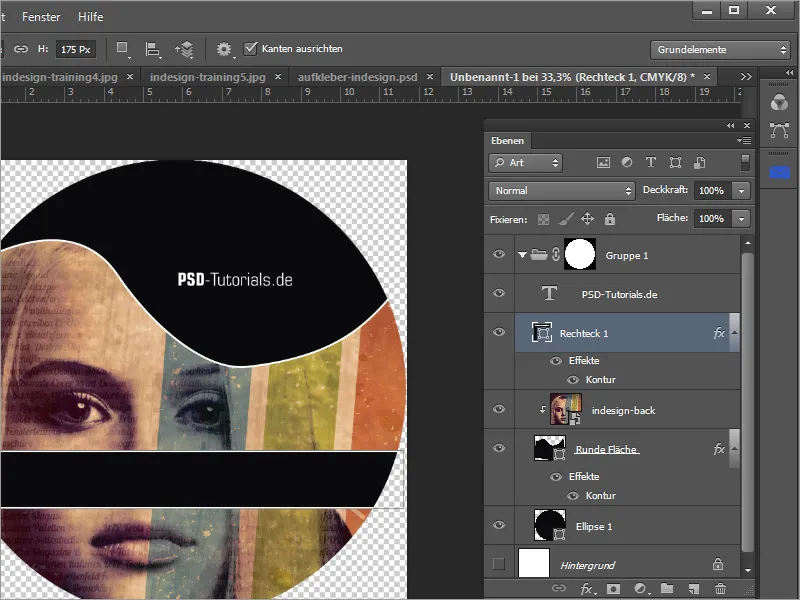Open Rechteck 1 fx layer styles
800x600 pixels.
(x=718, y=333)
